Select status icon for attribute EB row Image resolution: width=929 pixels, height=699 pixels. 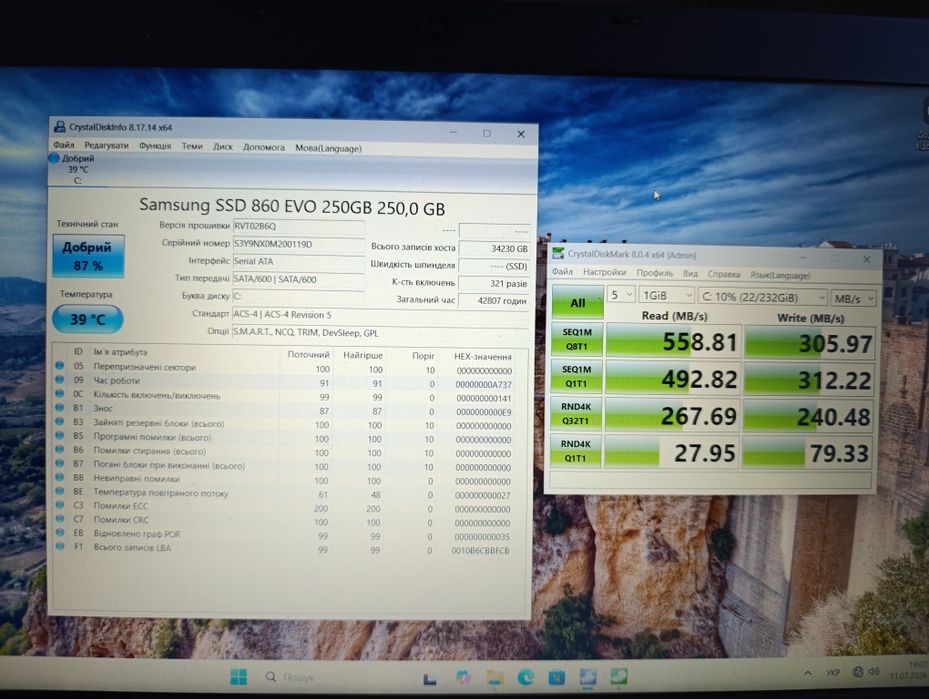click(60, 533)
